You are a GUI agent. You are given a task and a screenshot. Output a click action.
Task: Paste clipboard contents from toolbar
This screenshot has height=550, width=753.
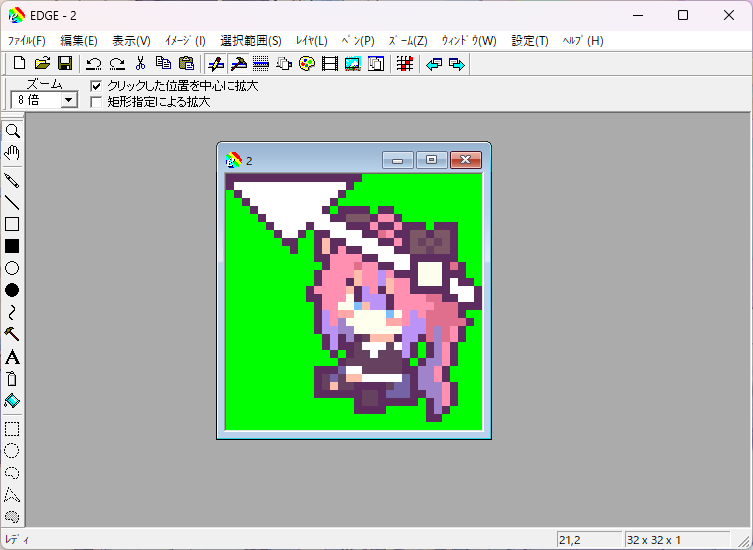tap(186, 63)
